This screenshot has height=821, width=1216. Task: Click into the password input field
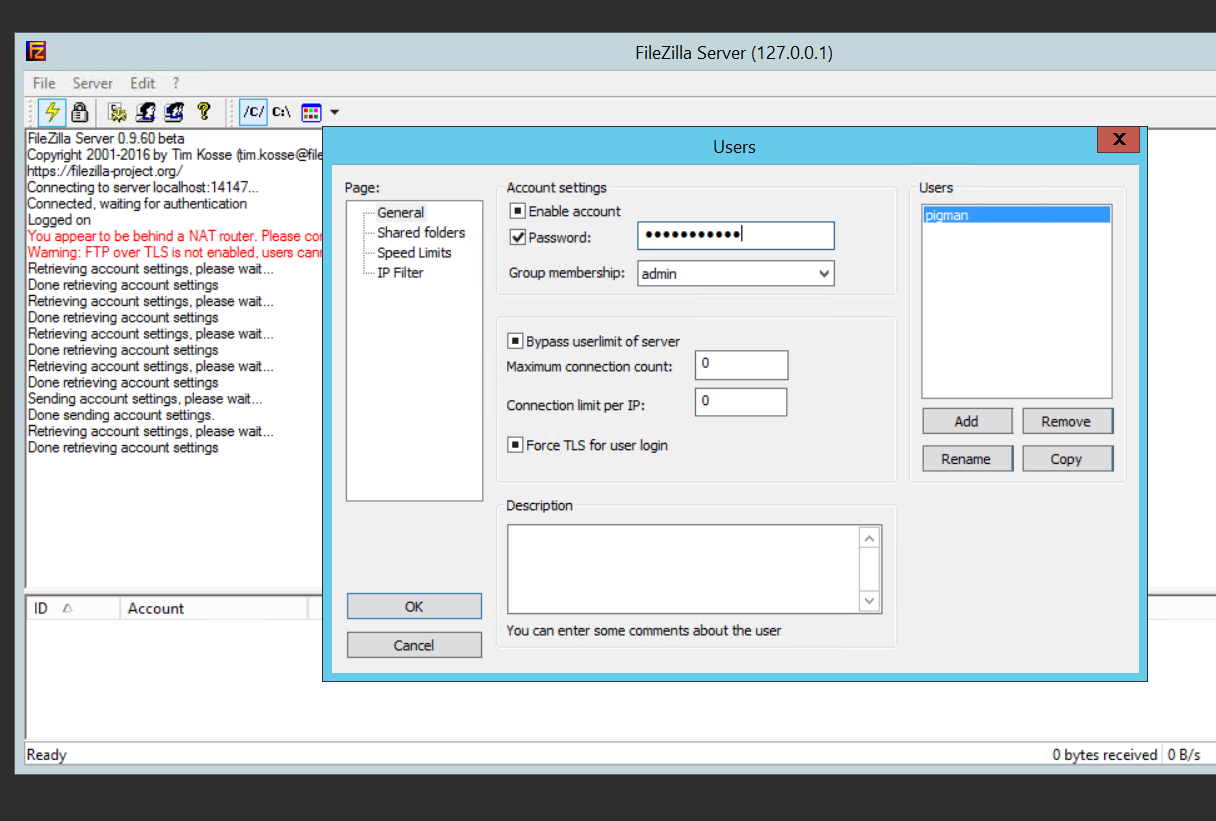736,235
